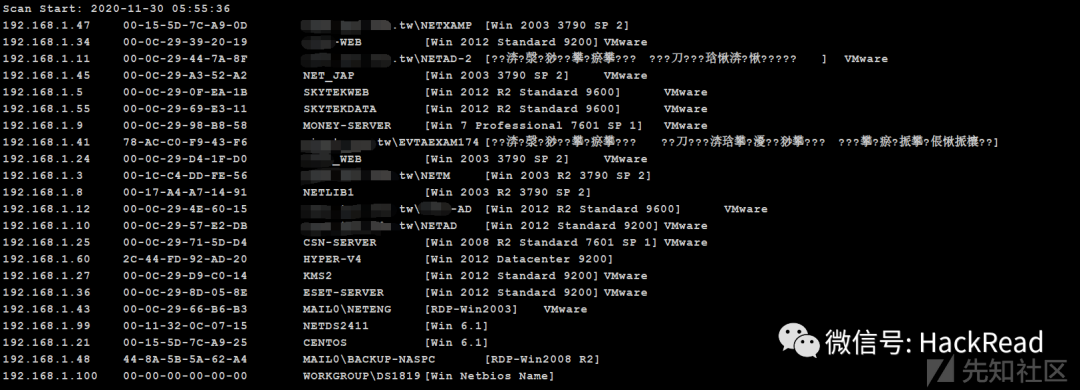This screenshot has width=1080, height=390.
Task: Click VMware label on 192.168.1.5 row
Action: click(685, 92)
